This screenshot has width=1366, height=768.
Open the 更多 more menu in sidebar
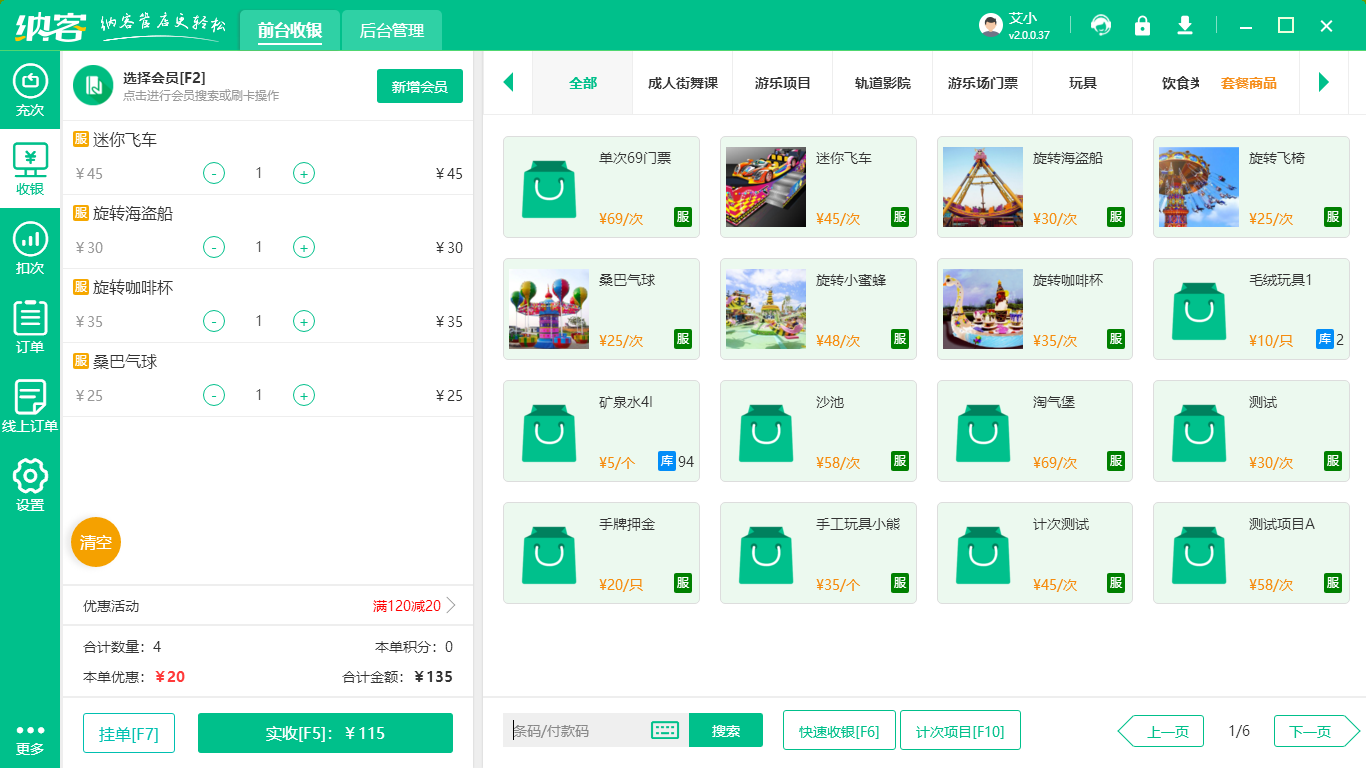pos(30,737)
